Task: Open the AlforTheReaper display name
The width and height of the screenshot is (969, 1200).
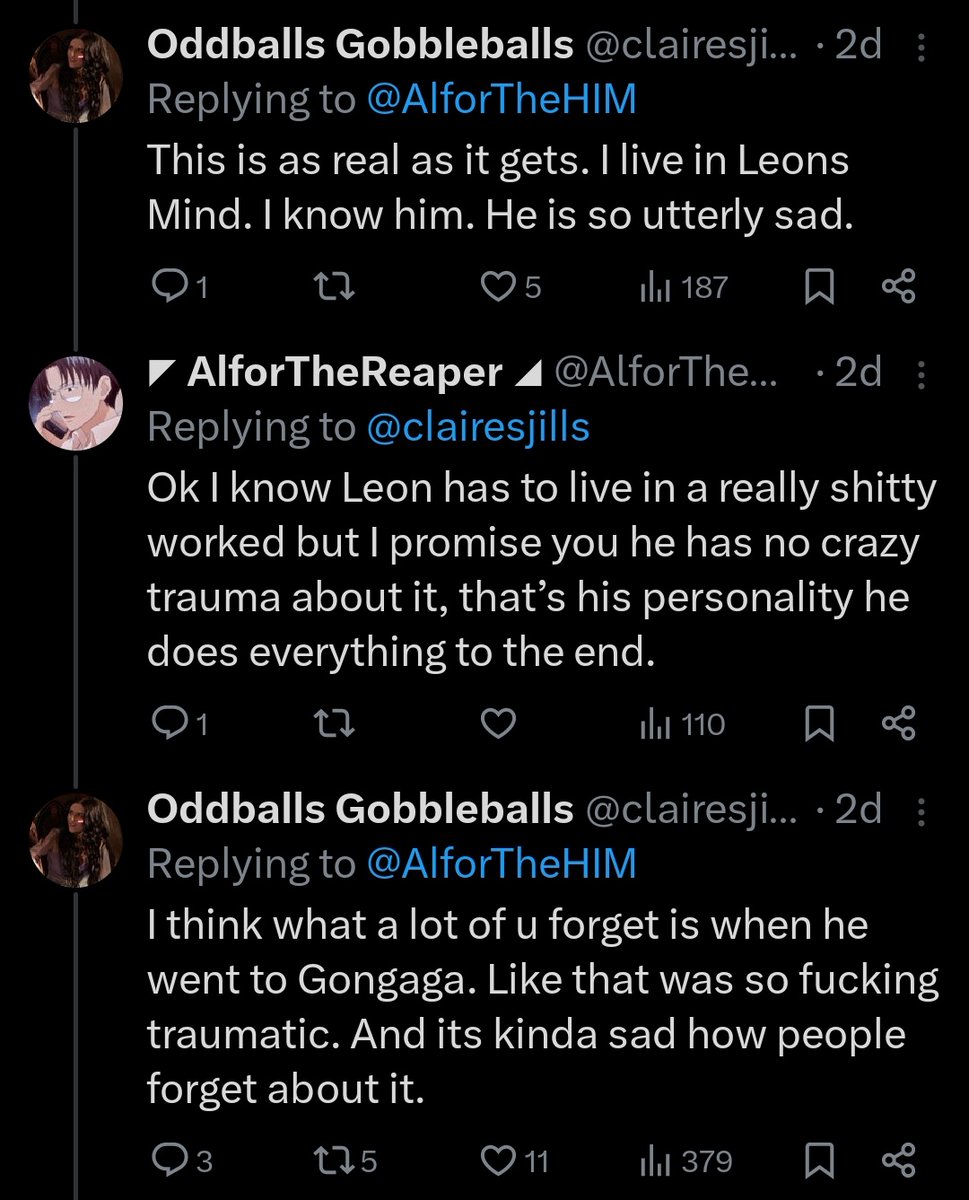Action: point(345,373)
